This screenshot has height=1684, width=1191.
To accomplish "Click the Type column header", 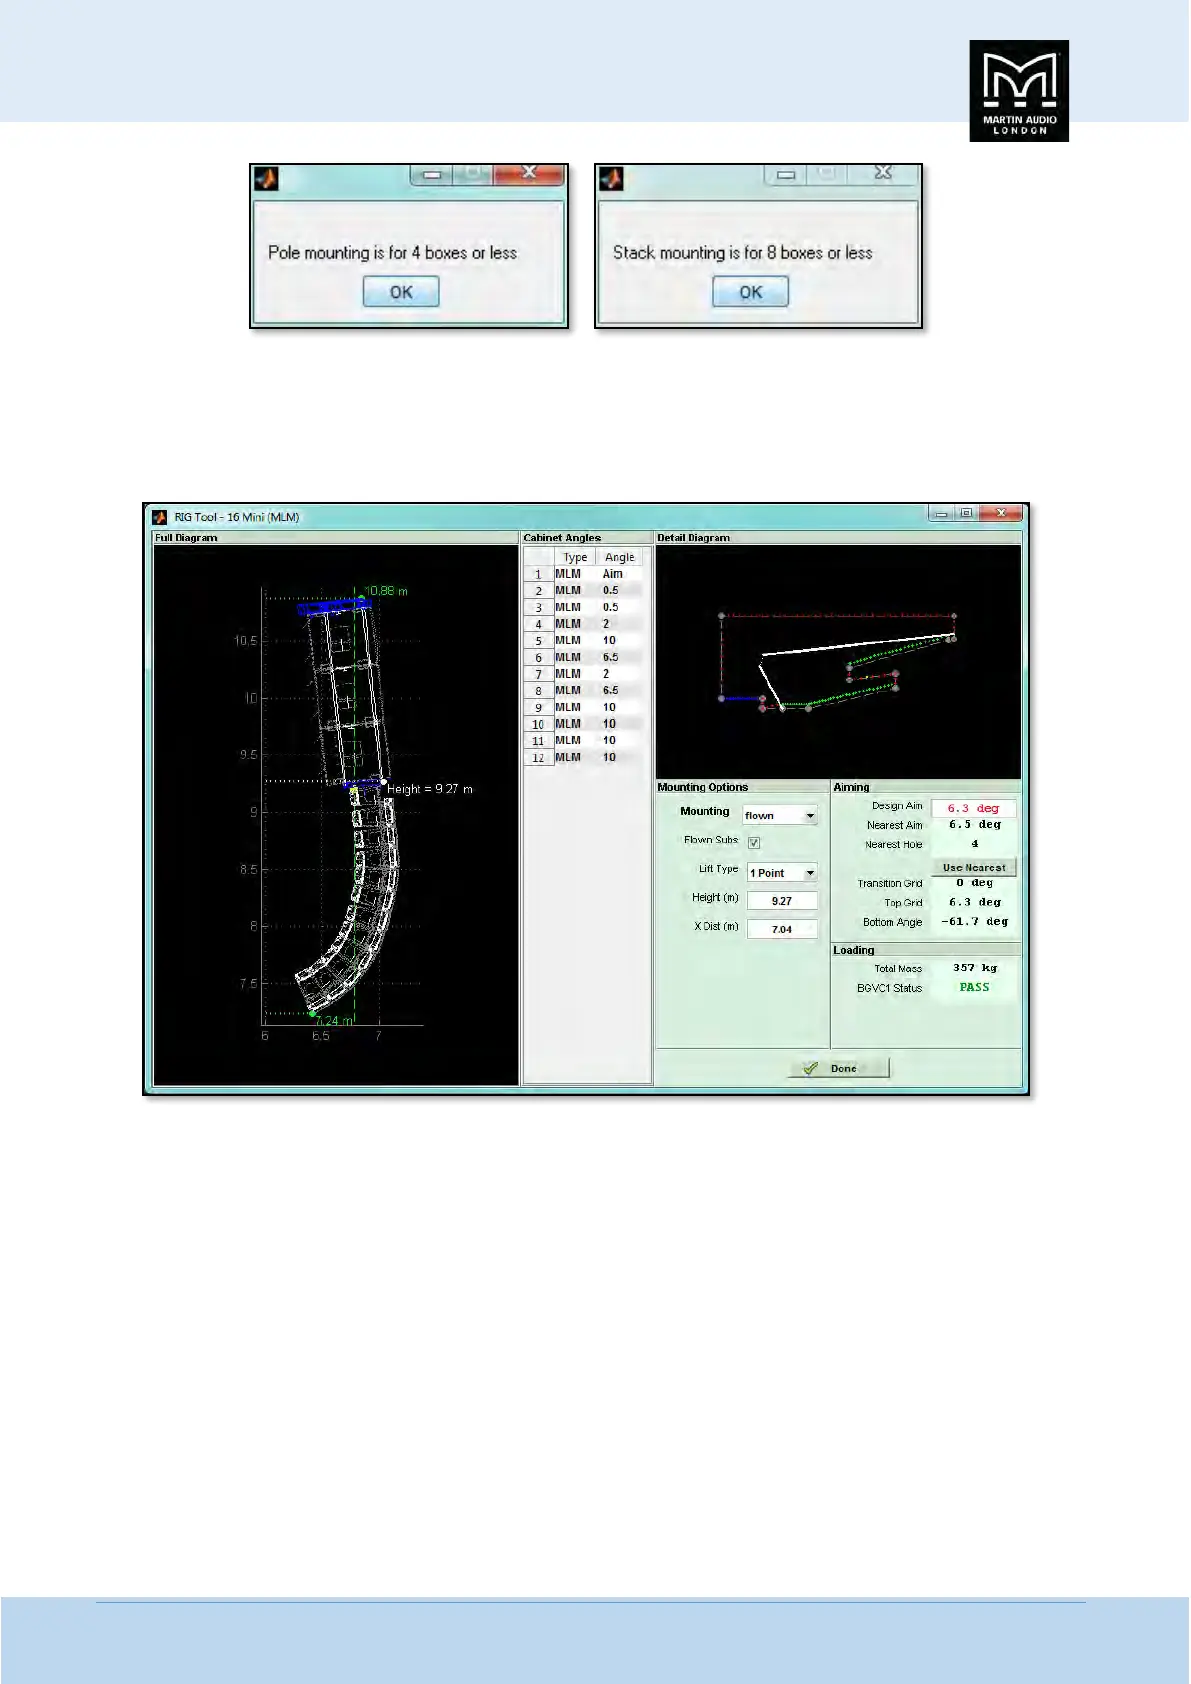I will click(x=575, y=557).
